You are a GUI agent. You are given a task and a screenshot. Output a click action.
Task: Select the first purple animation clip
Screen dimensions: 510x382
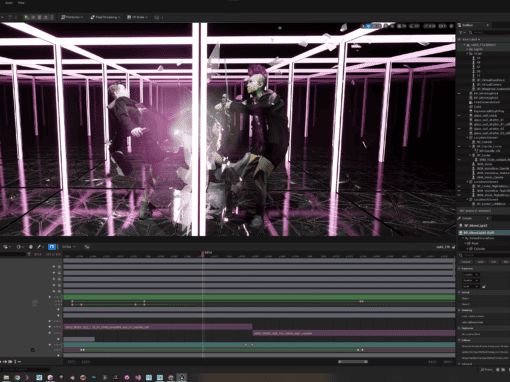[158, 327]
